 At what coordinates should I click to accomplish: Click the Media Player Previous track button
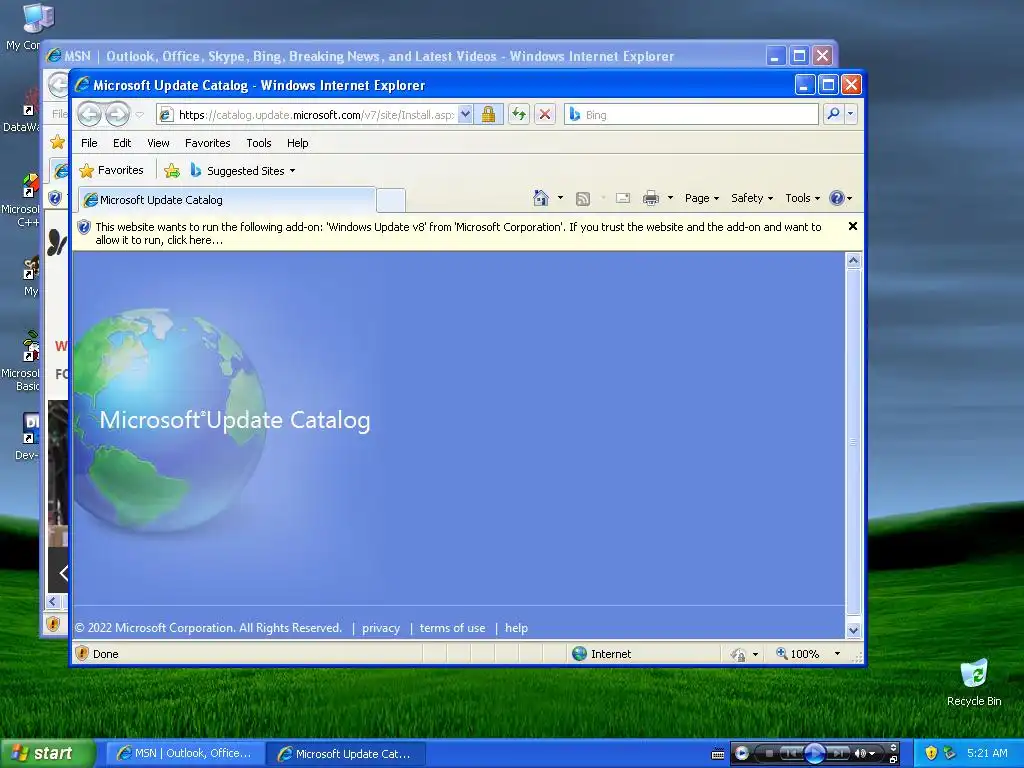[790, 754]
